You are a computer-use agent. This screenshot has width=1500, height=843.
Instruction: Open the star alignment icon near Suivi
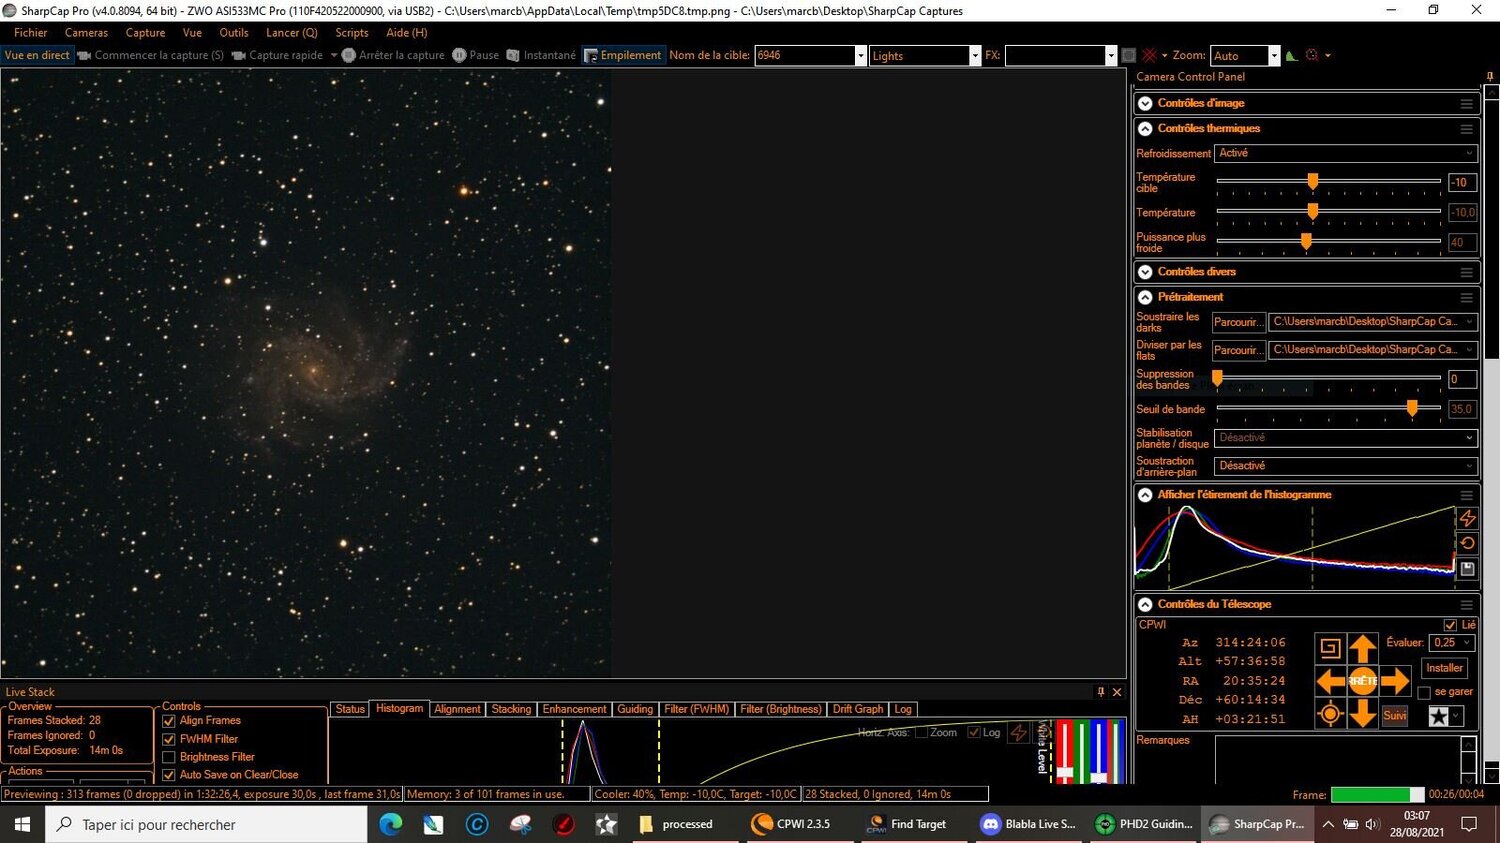pos(1438,715)
